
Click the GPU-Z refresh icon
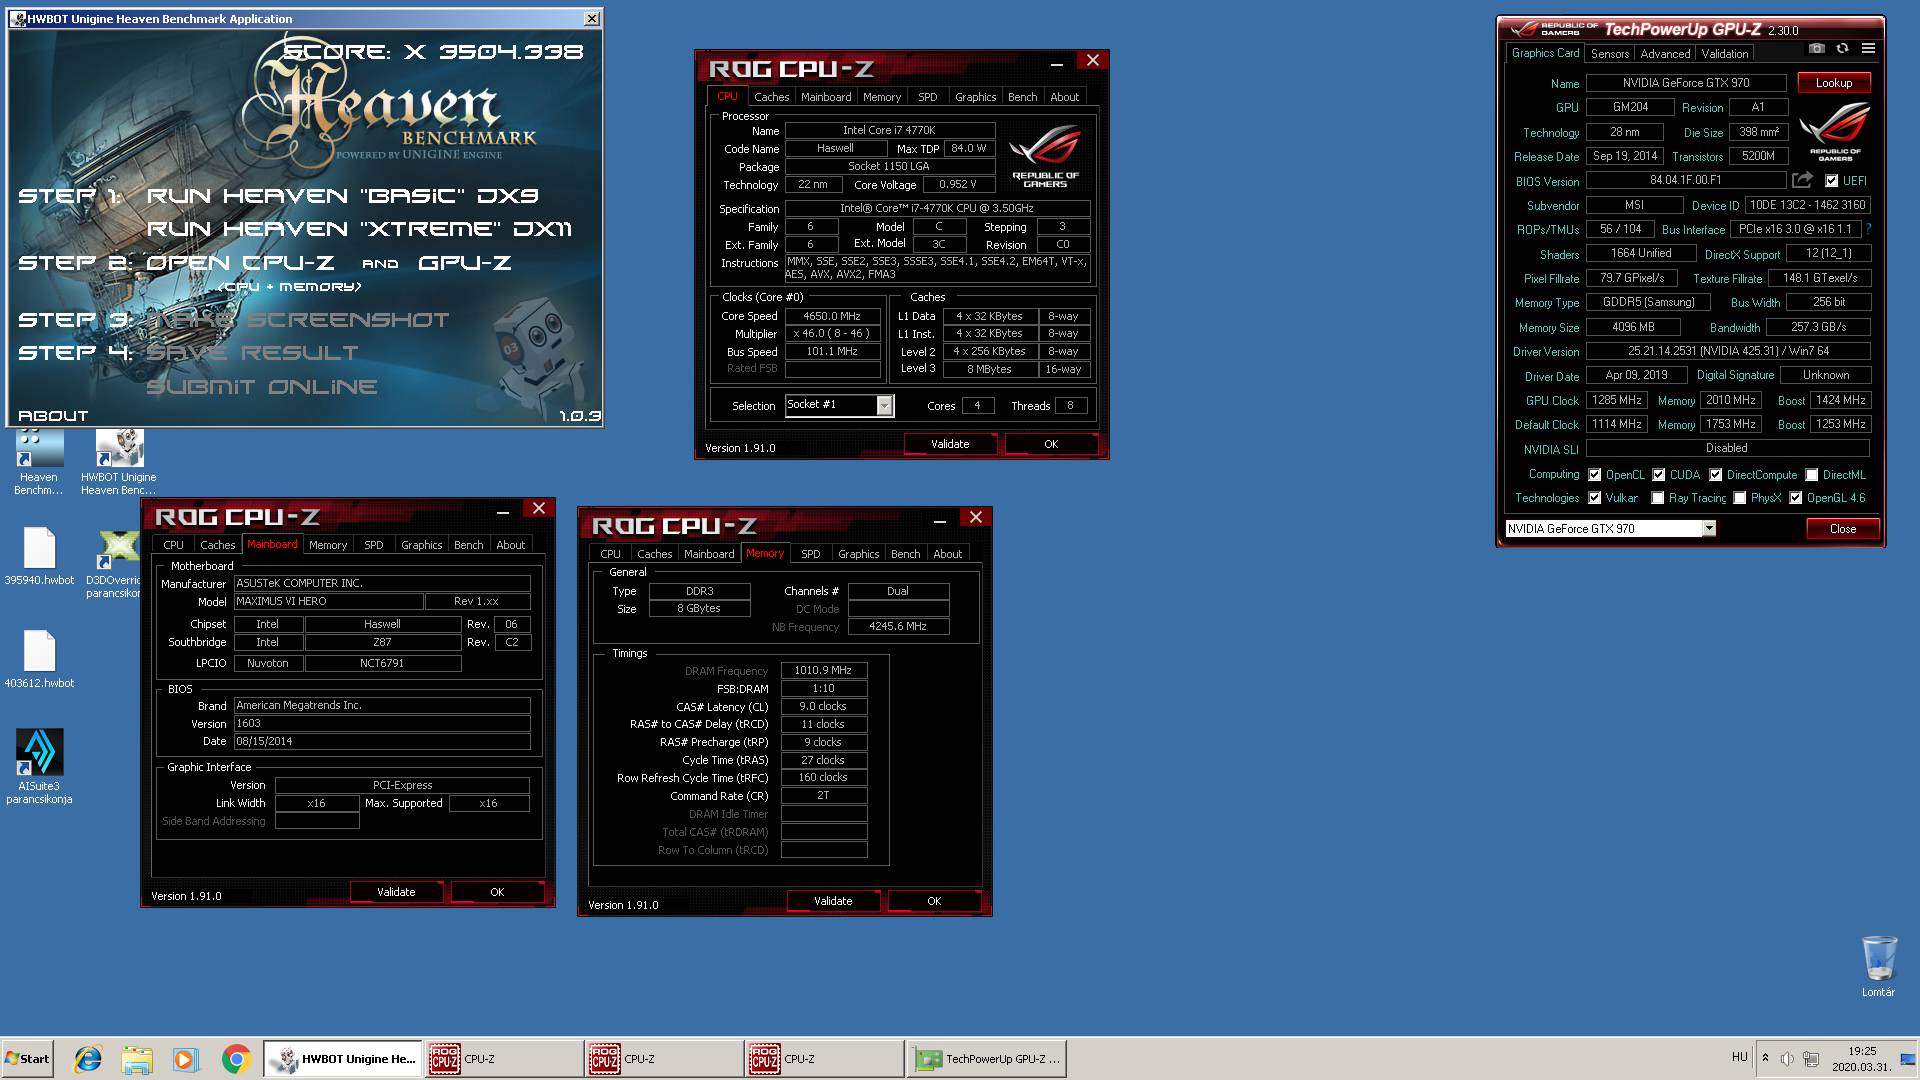[x=1842, y=48]
